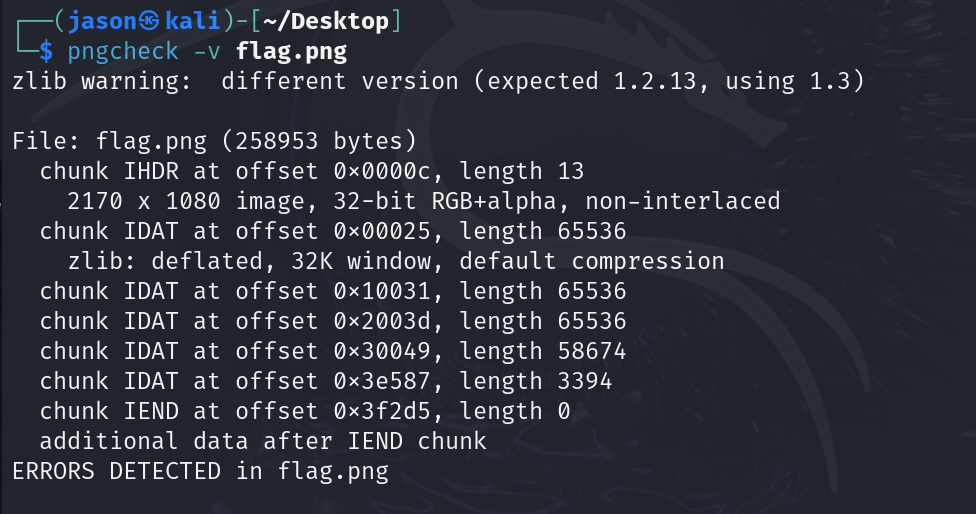Click the 2170 x 1080 image description line

click(x=423, y=201)
